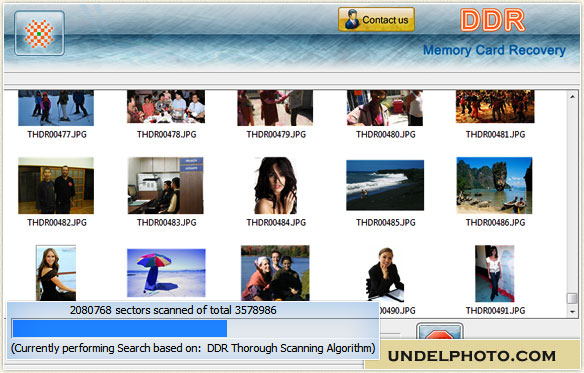Choose the THDR00479.JPG thumbnail
This screenshot has width=584, height=373.
tap(275, 108)
